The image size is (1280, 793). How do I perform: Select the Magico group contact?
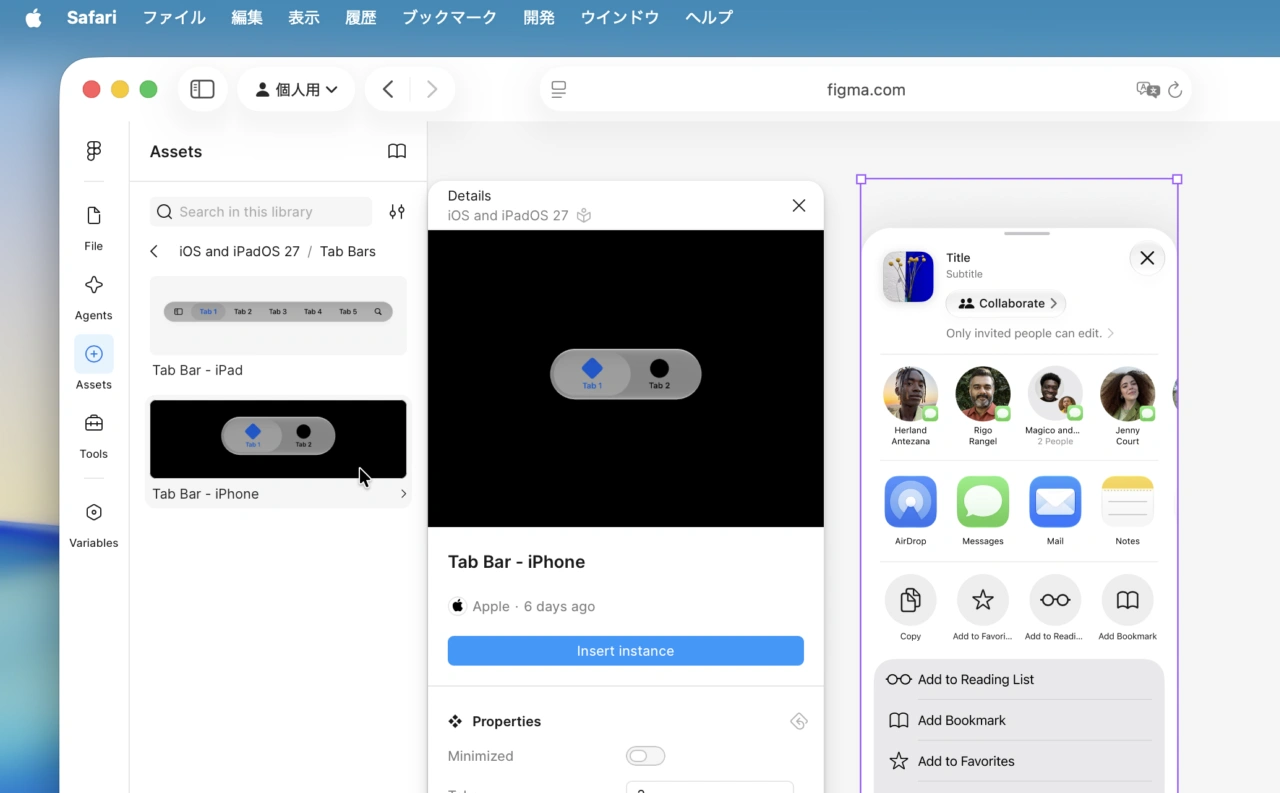pyautogui.click(x=1055, y=406)
